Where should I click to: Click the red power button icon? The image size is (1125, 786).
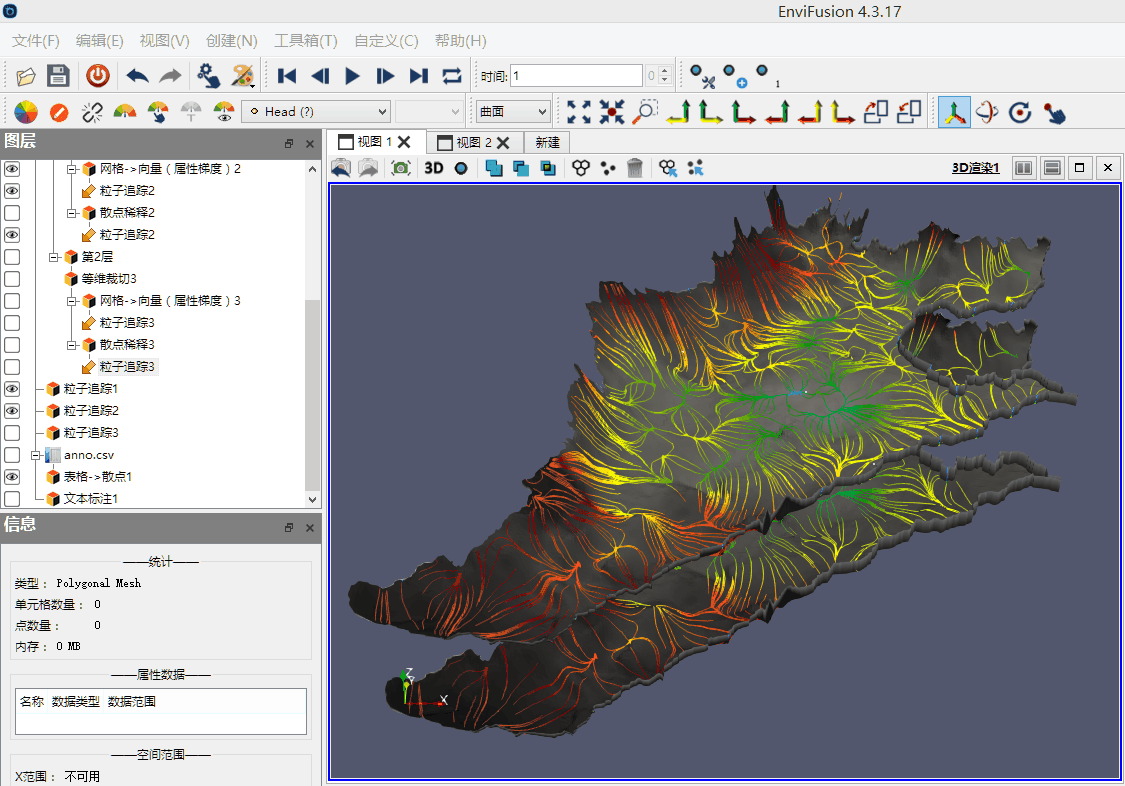point(98,76)
